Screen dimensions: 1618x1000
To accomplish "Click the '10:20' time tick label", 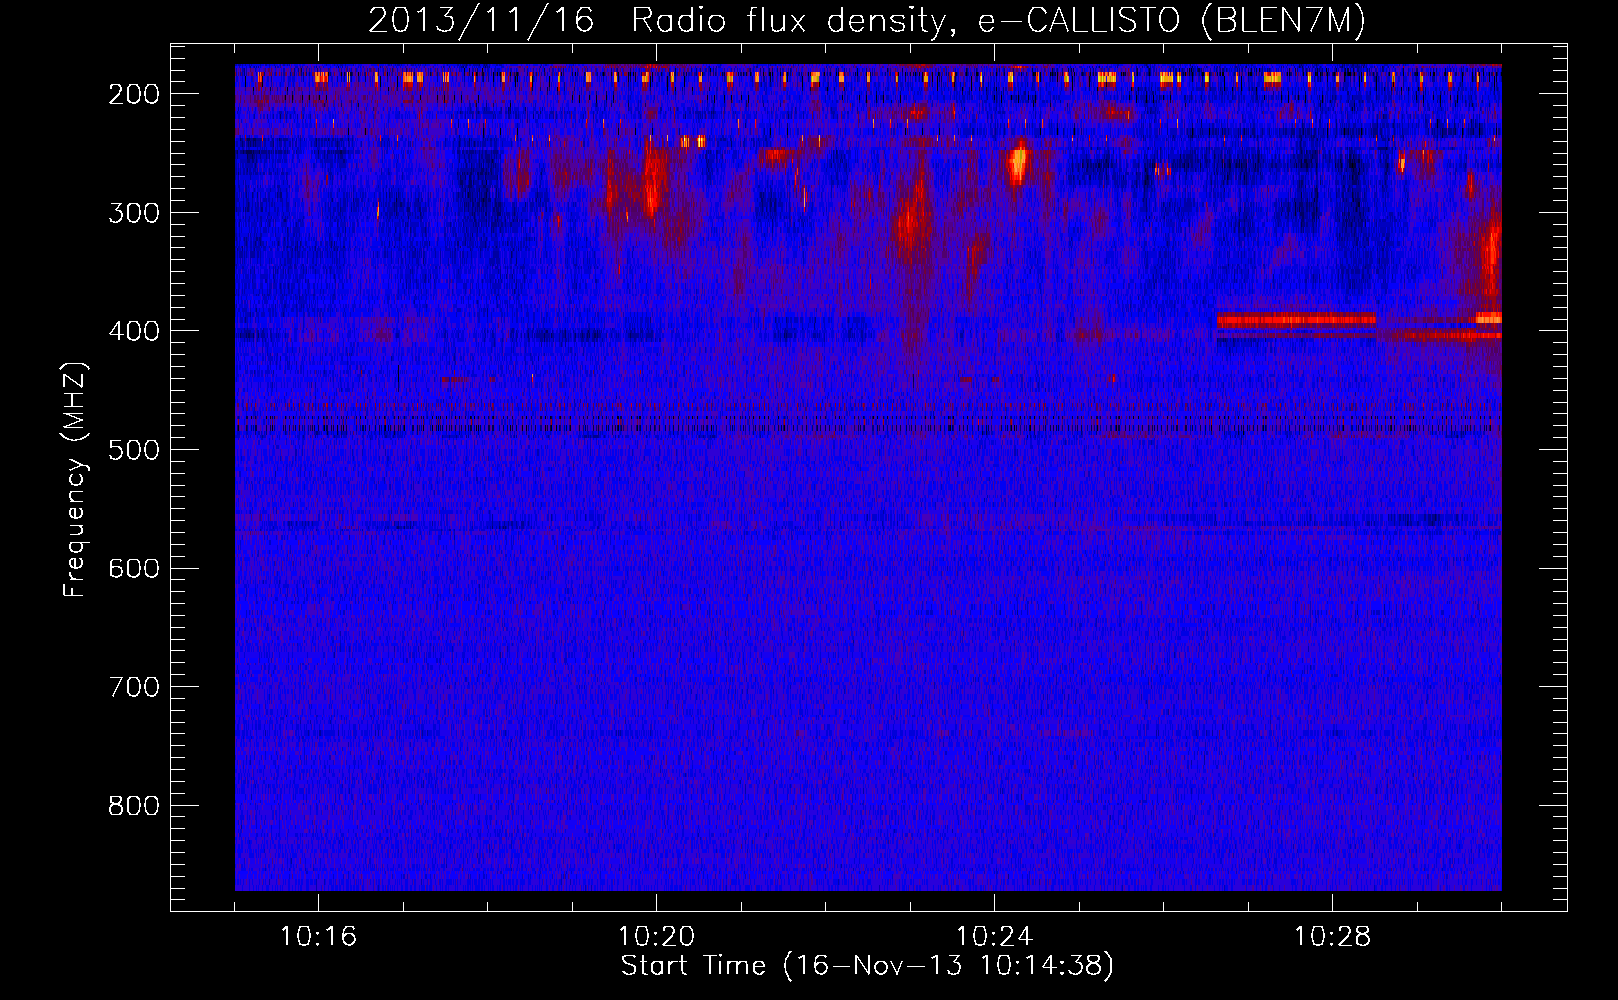I will point(656,937).
